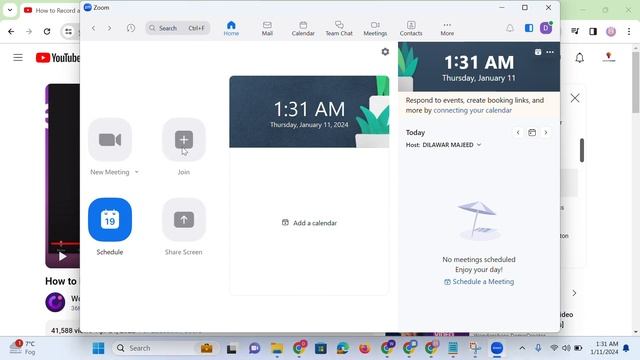Open the Meetings tab
The image size is (640, 360).
click(375, 28)
